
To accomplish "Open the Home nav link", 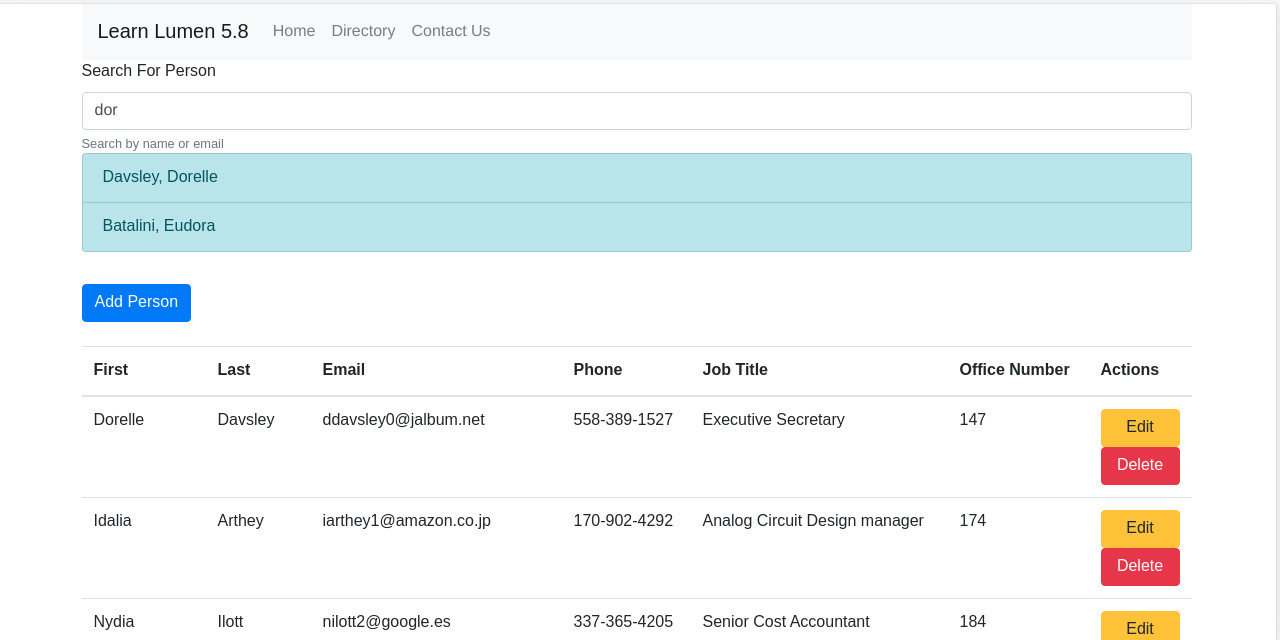I will tap(293, 31).
